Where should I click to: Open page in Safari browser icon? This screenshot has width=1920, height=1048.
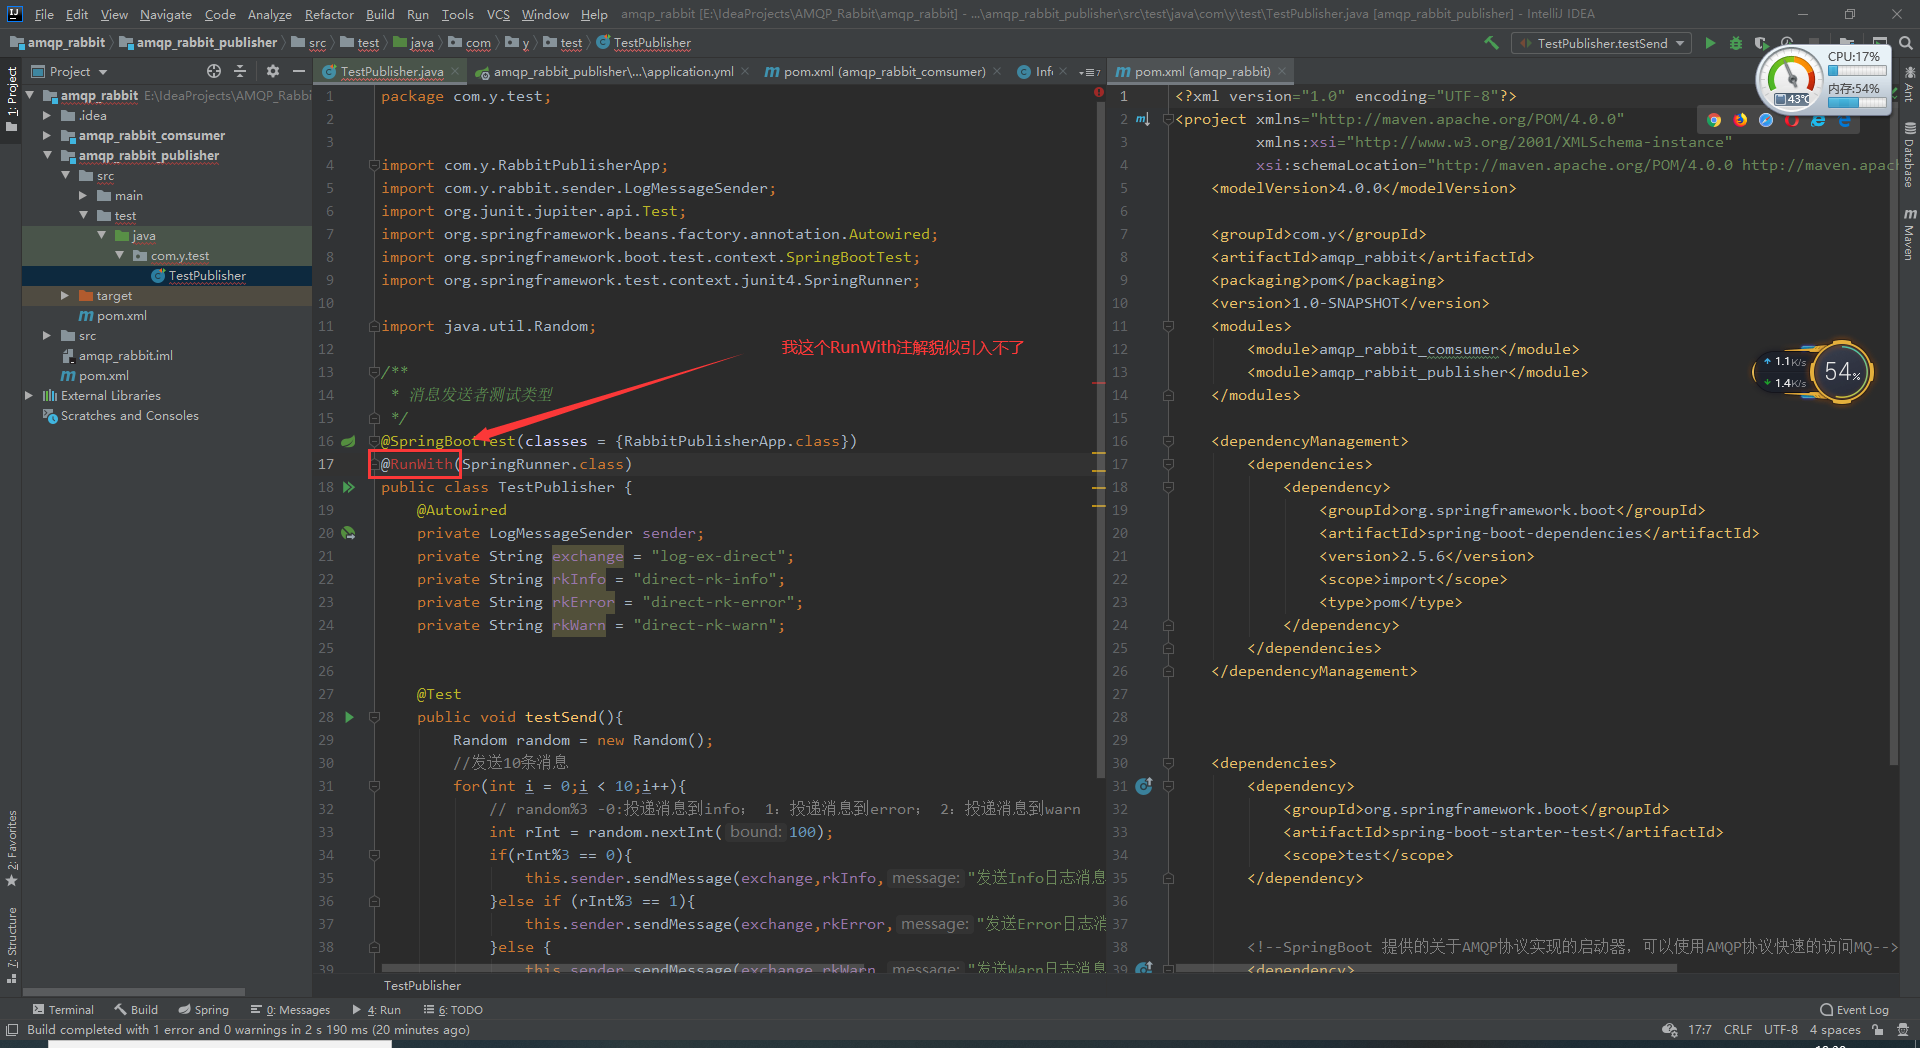point(1766,120)
